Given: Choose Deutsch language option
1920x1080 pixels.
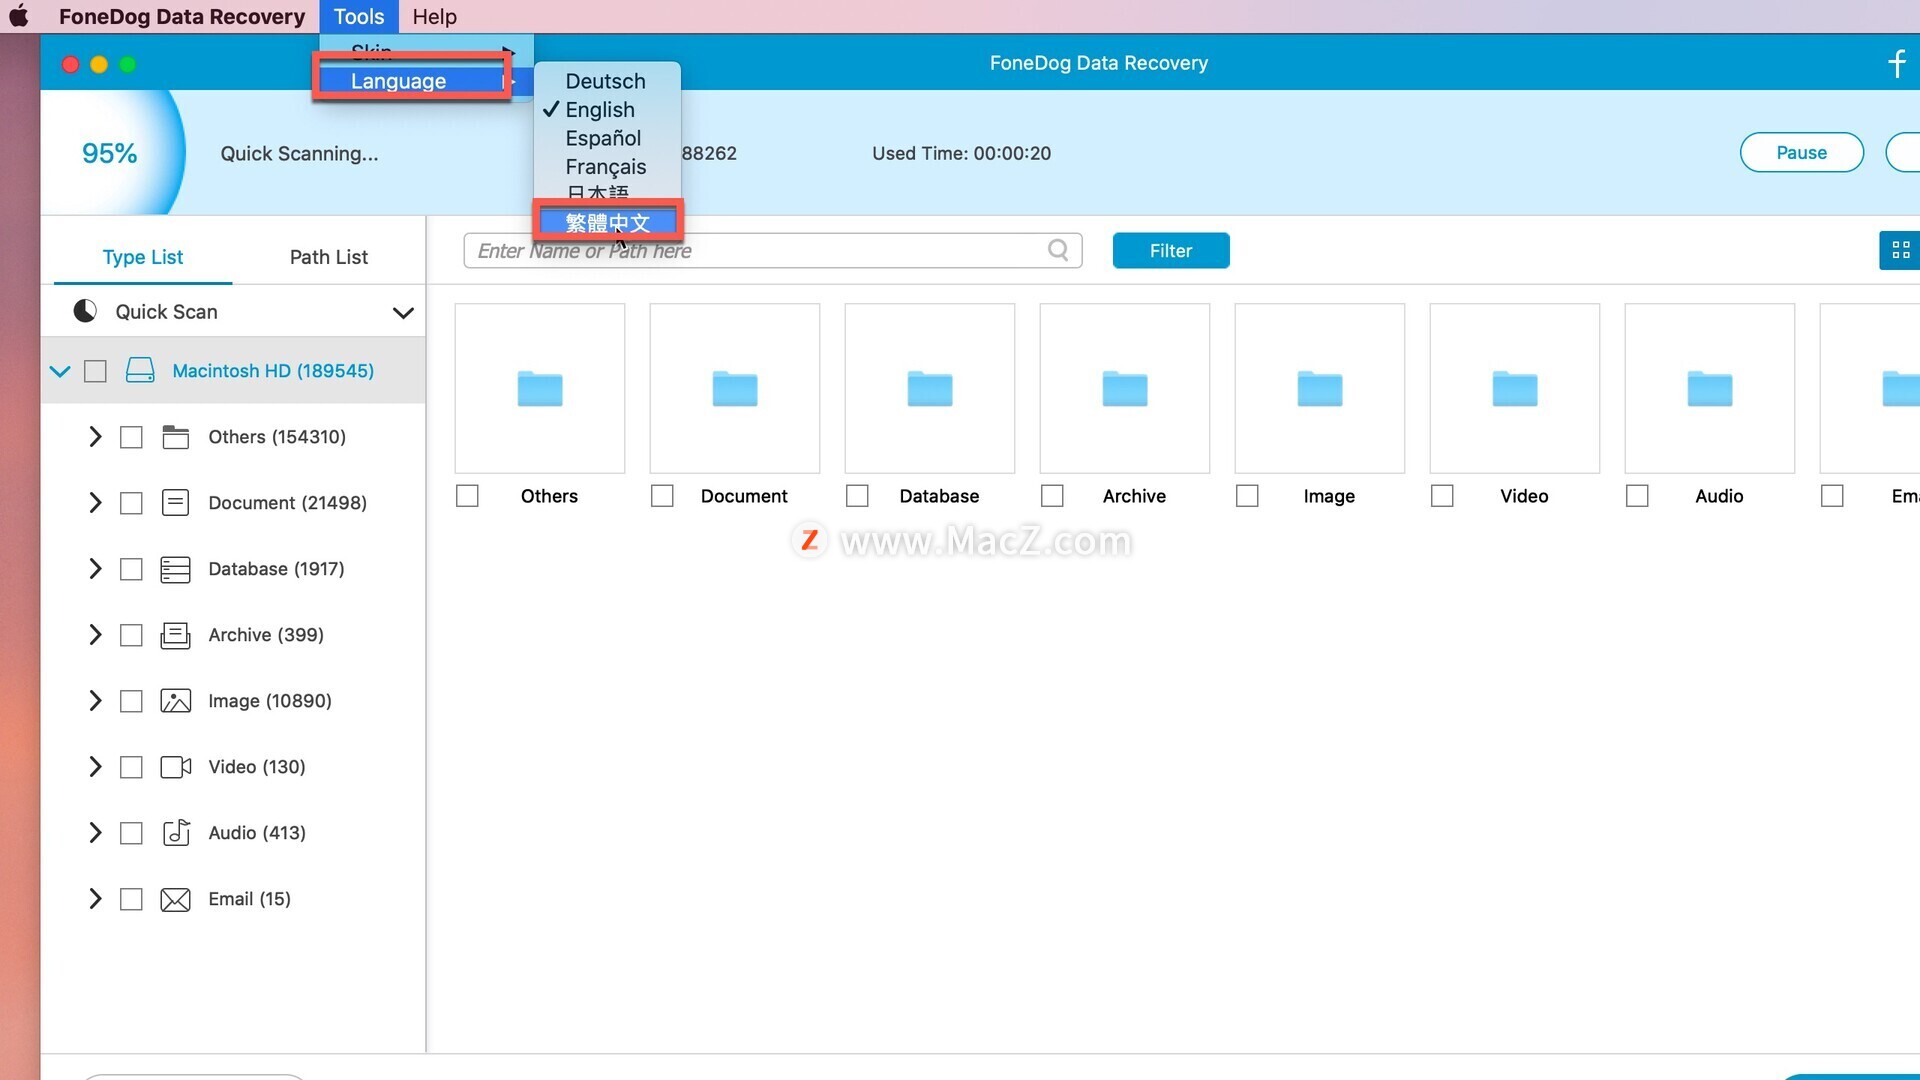Looking at the screenshot, I should 607,81.
